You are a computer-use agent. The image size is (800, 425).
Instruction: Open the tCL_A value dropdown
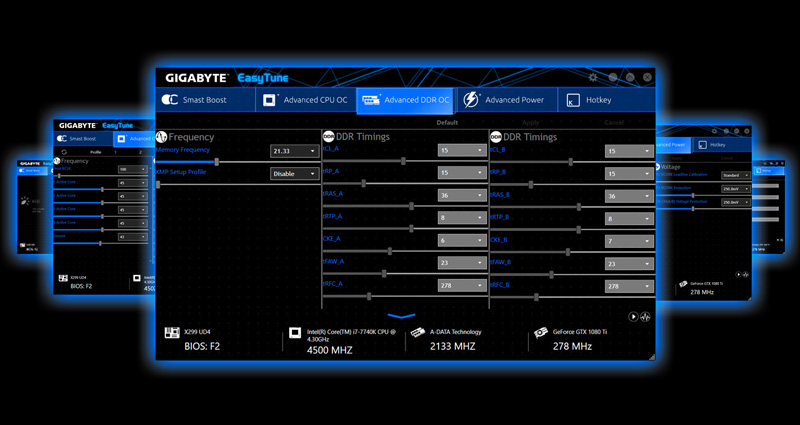point(462,150)
